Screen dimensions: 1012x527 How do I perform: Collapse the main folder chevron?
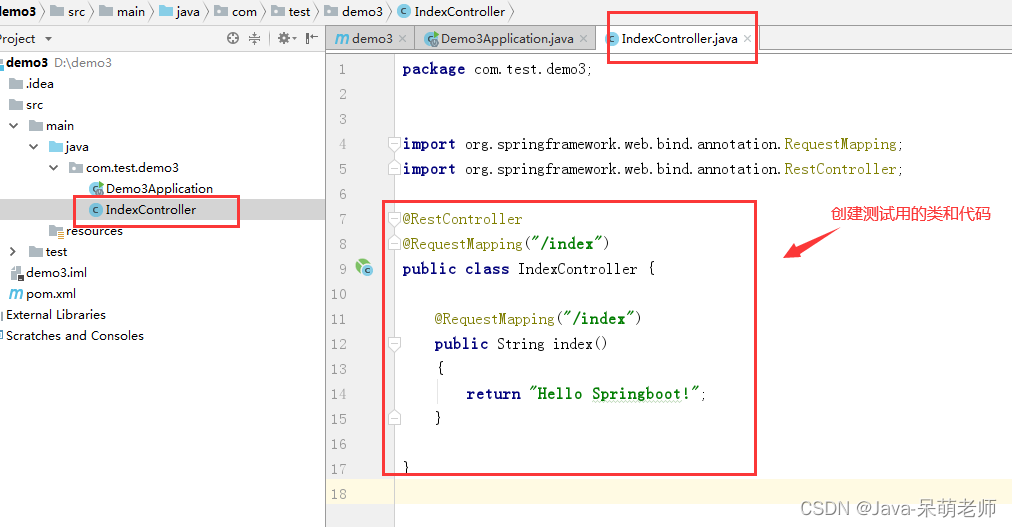(x=14, y=126)
